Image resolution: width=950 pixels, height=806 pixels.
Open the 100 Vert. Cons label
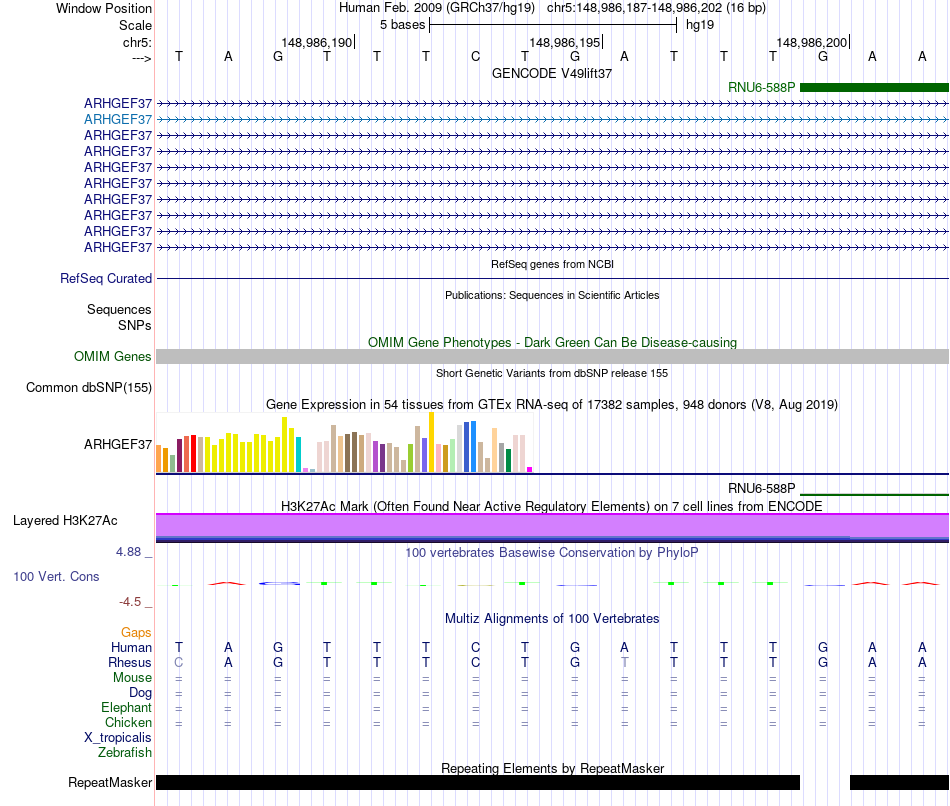coord(56,576)
